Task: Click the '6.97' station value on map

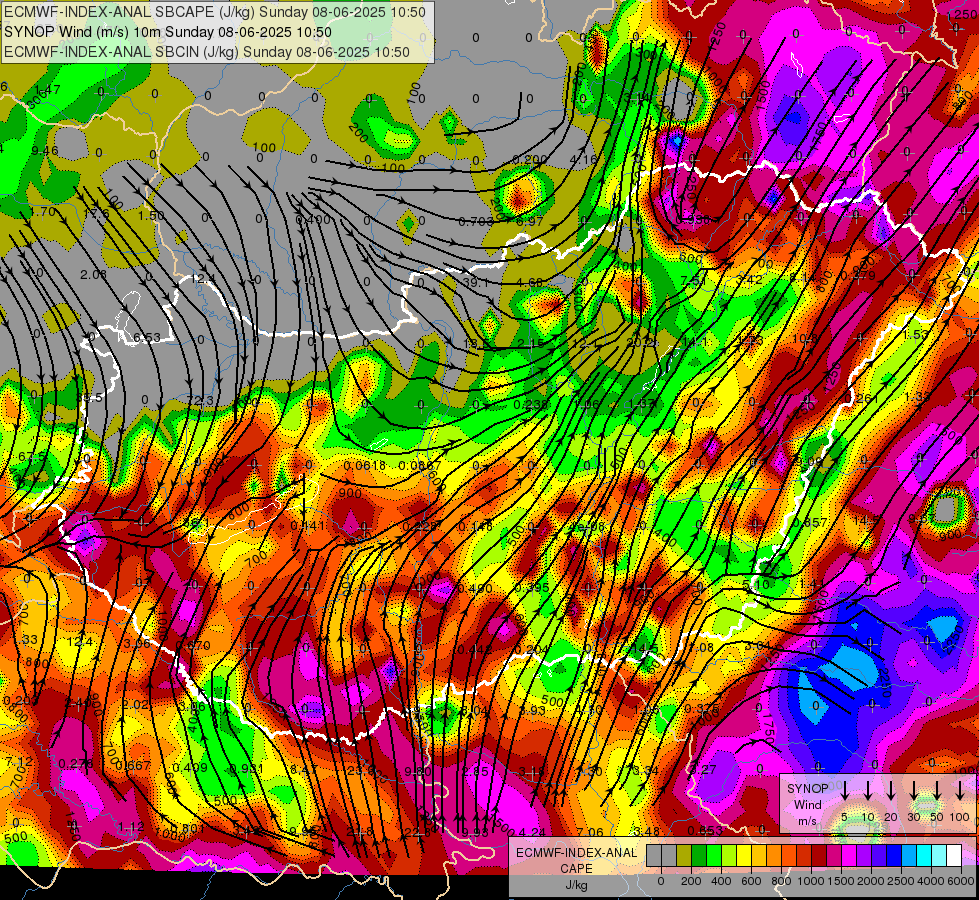Action: pos(529,221)
